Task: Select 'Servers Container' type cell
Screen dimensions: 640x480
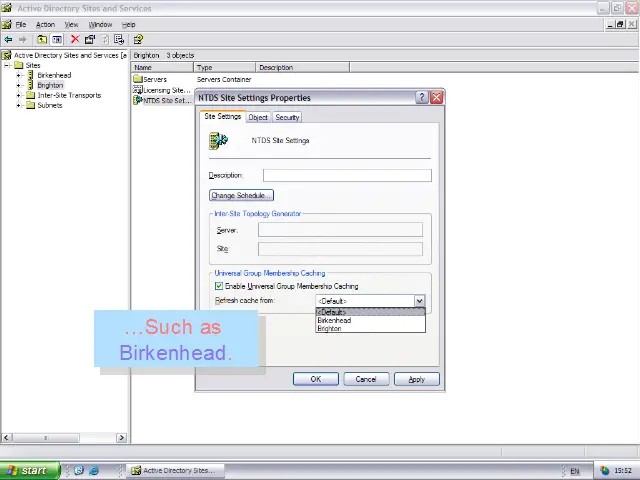Action: (224, 79)
